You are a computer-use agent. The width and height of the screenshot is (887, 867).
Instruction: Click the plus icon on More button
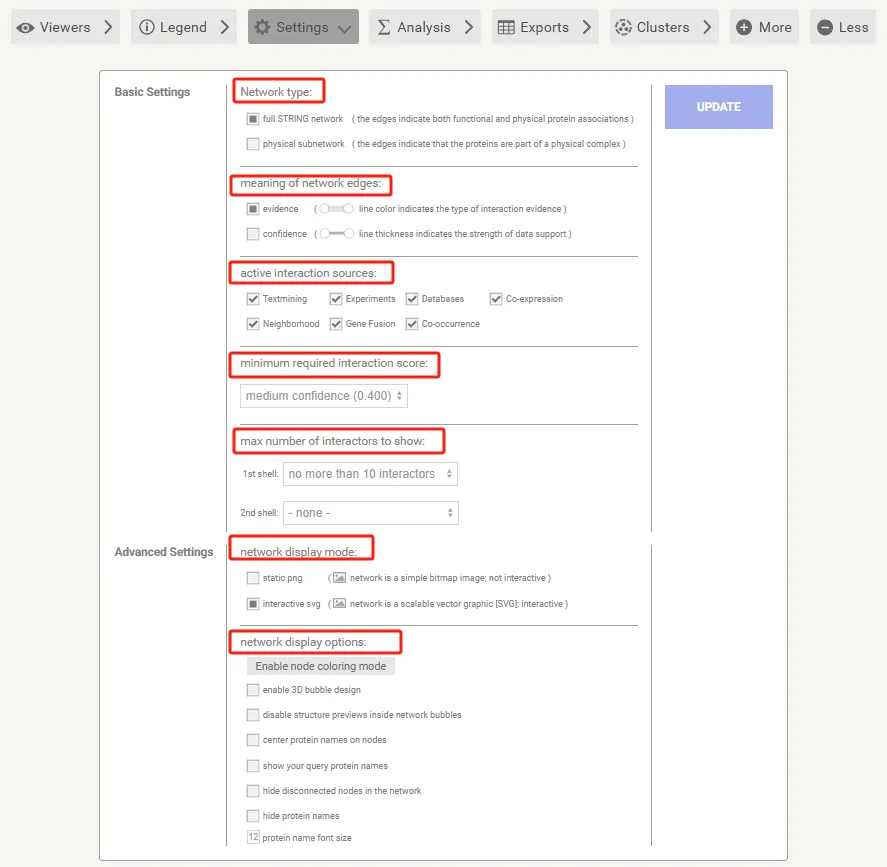click(x=744, y=28)
